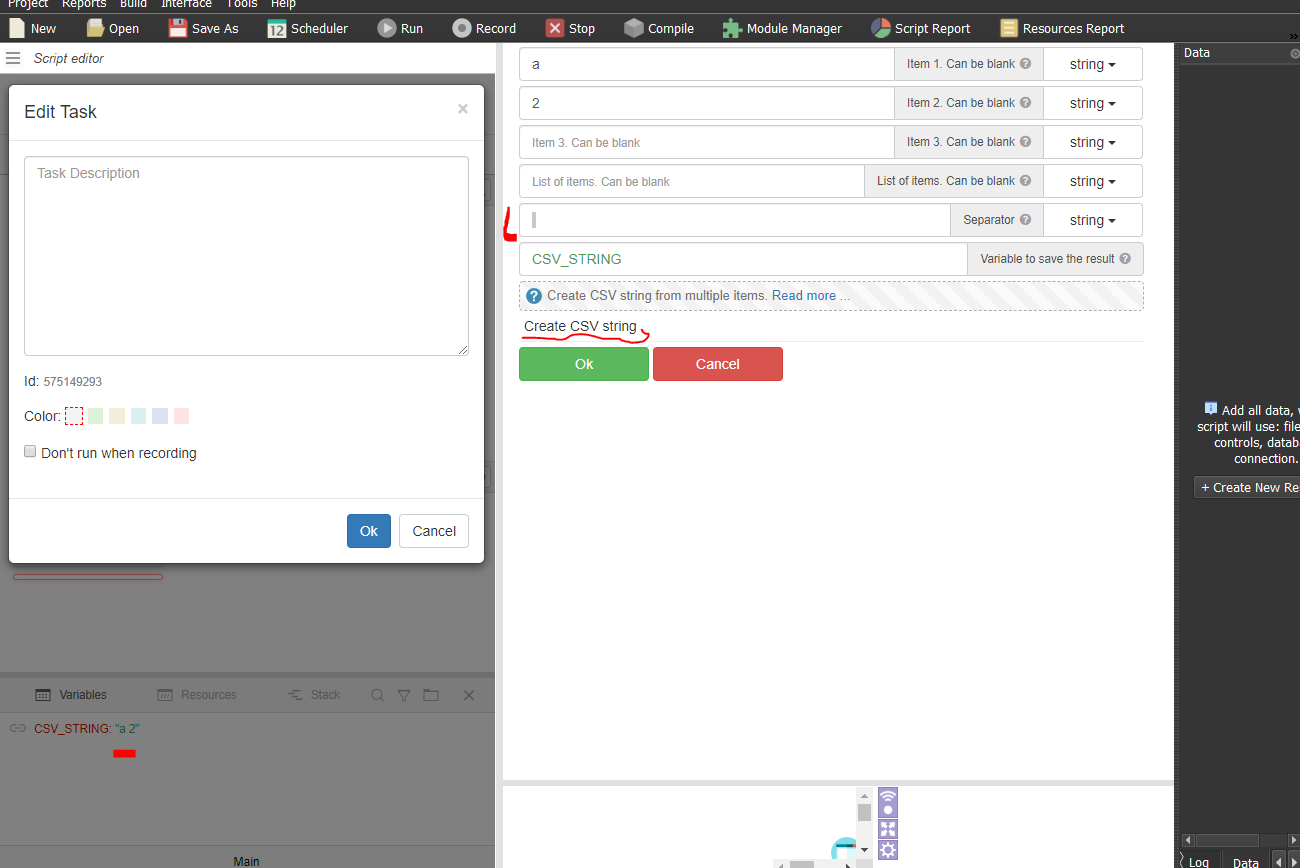This screenshot has width=1300, height=868.
Task: Click into the Task Description text area
Action: click(246, 256)
